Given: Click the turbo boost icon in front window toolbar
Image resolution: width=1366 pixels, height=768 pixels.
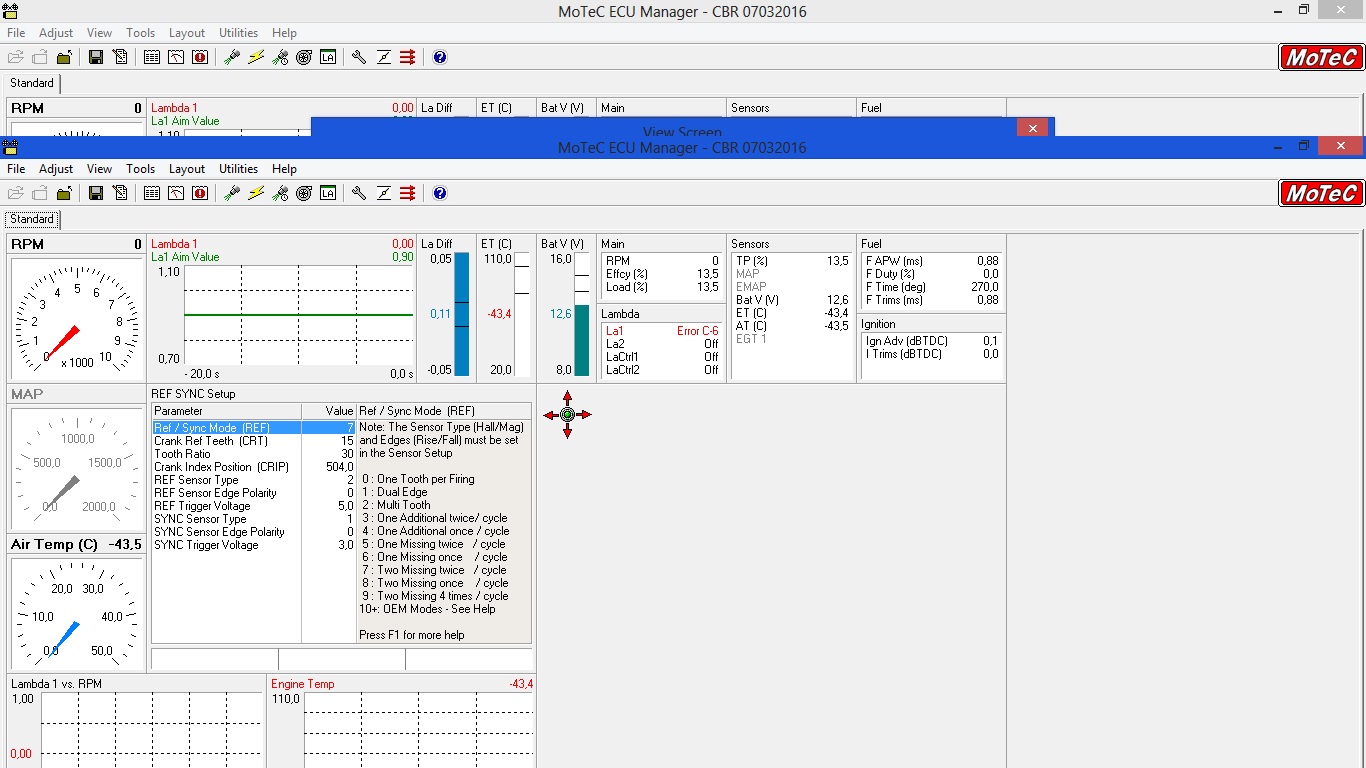Looking at the screenshot, I should (x=304, y=193).
